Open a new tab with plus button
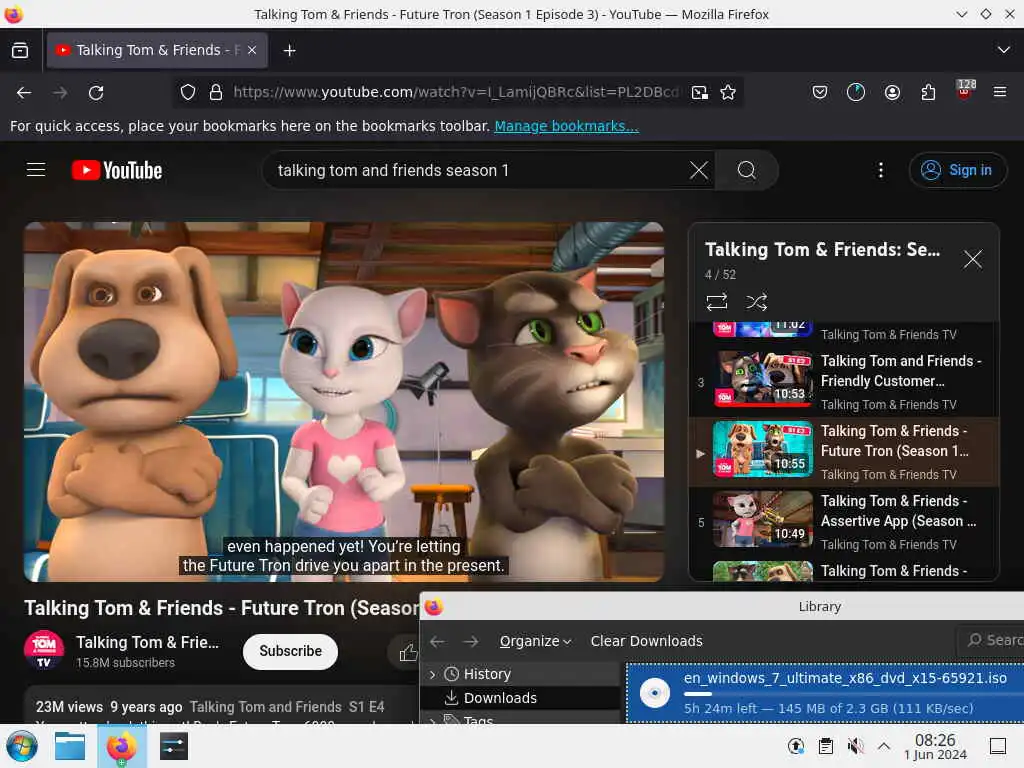This screenshot has width=1024, height=768. [289, 50]
